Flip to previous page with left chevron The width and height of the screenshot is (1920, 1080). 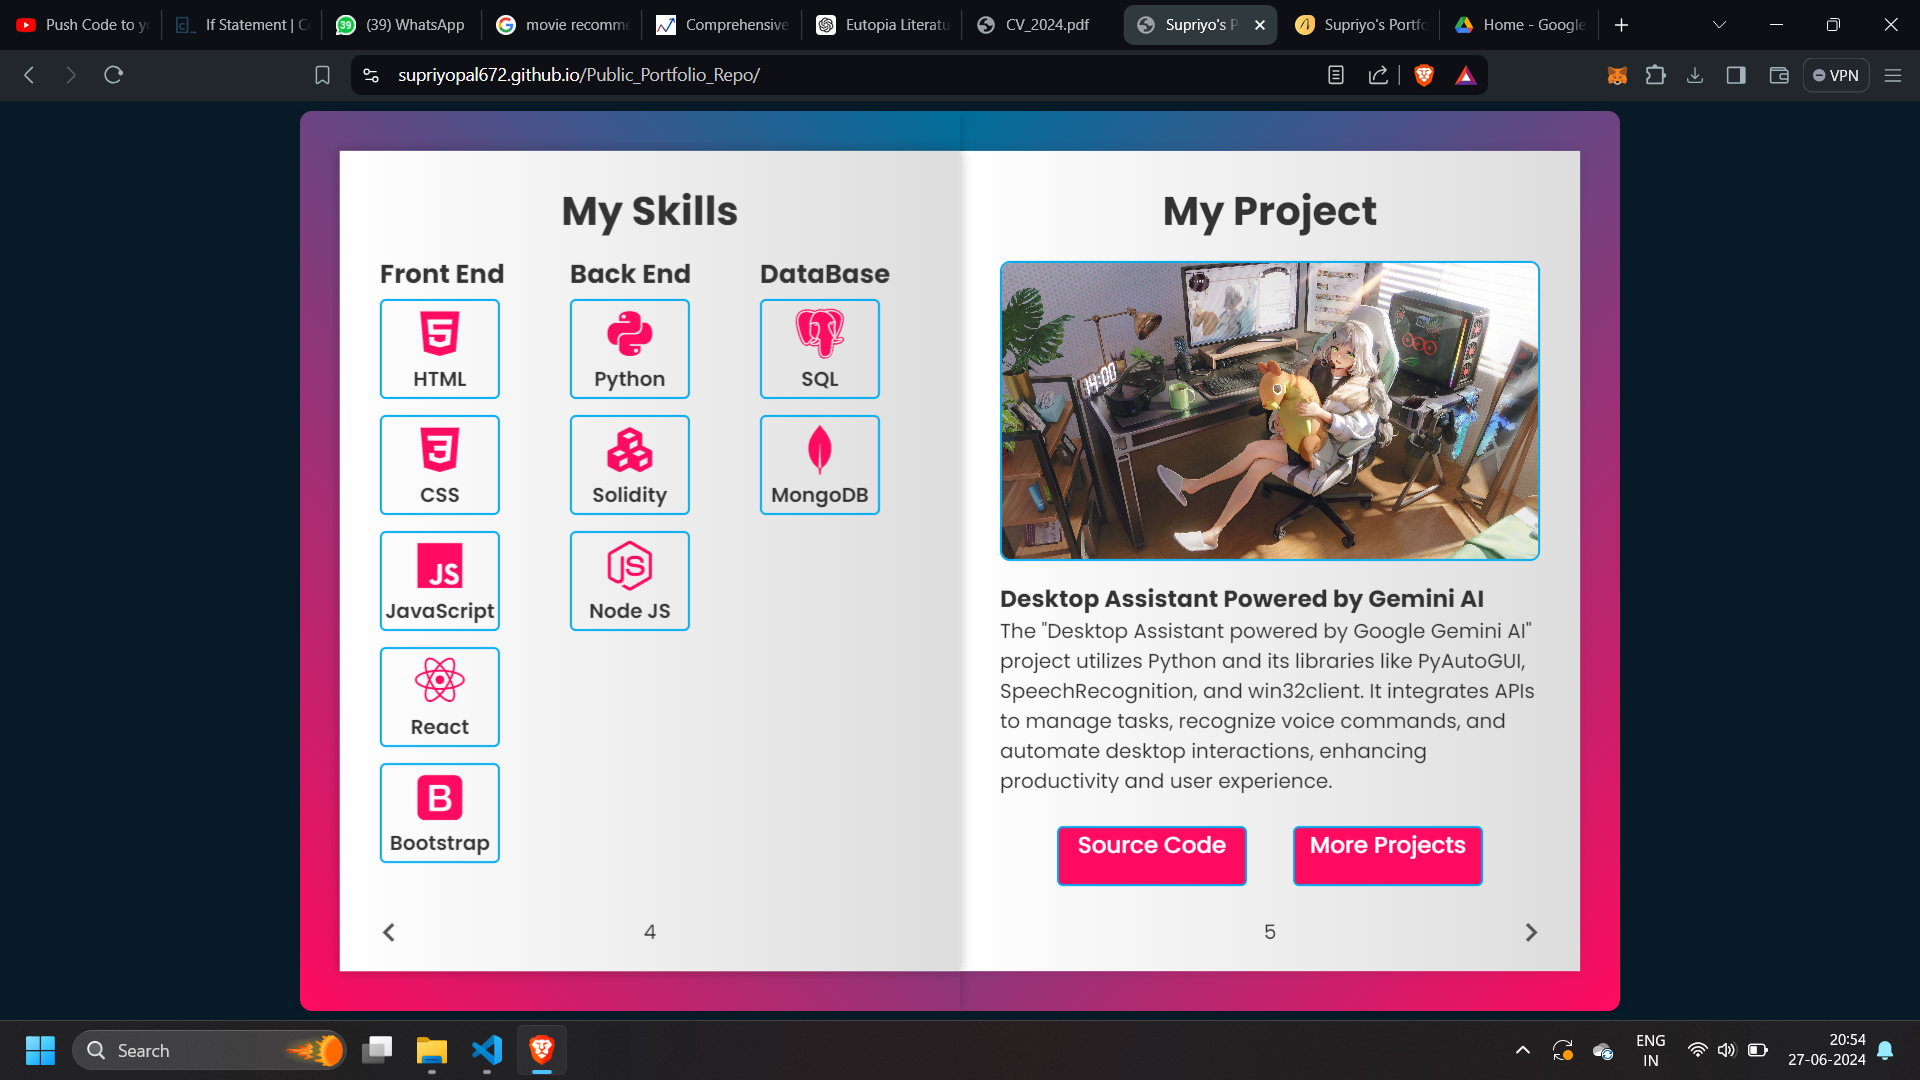click(x=389, y=932)
